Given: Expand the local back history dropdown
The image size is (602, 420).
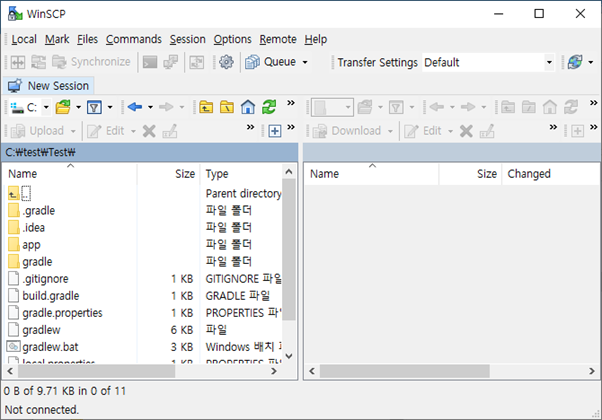Looking at the screenshot, I should coord(150,107).
